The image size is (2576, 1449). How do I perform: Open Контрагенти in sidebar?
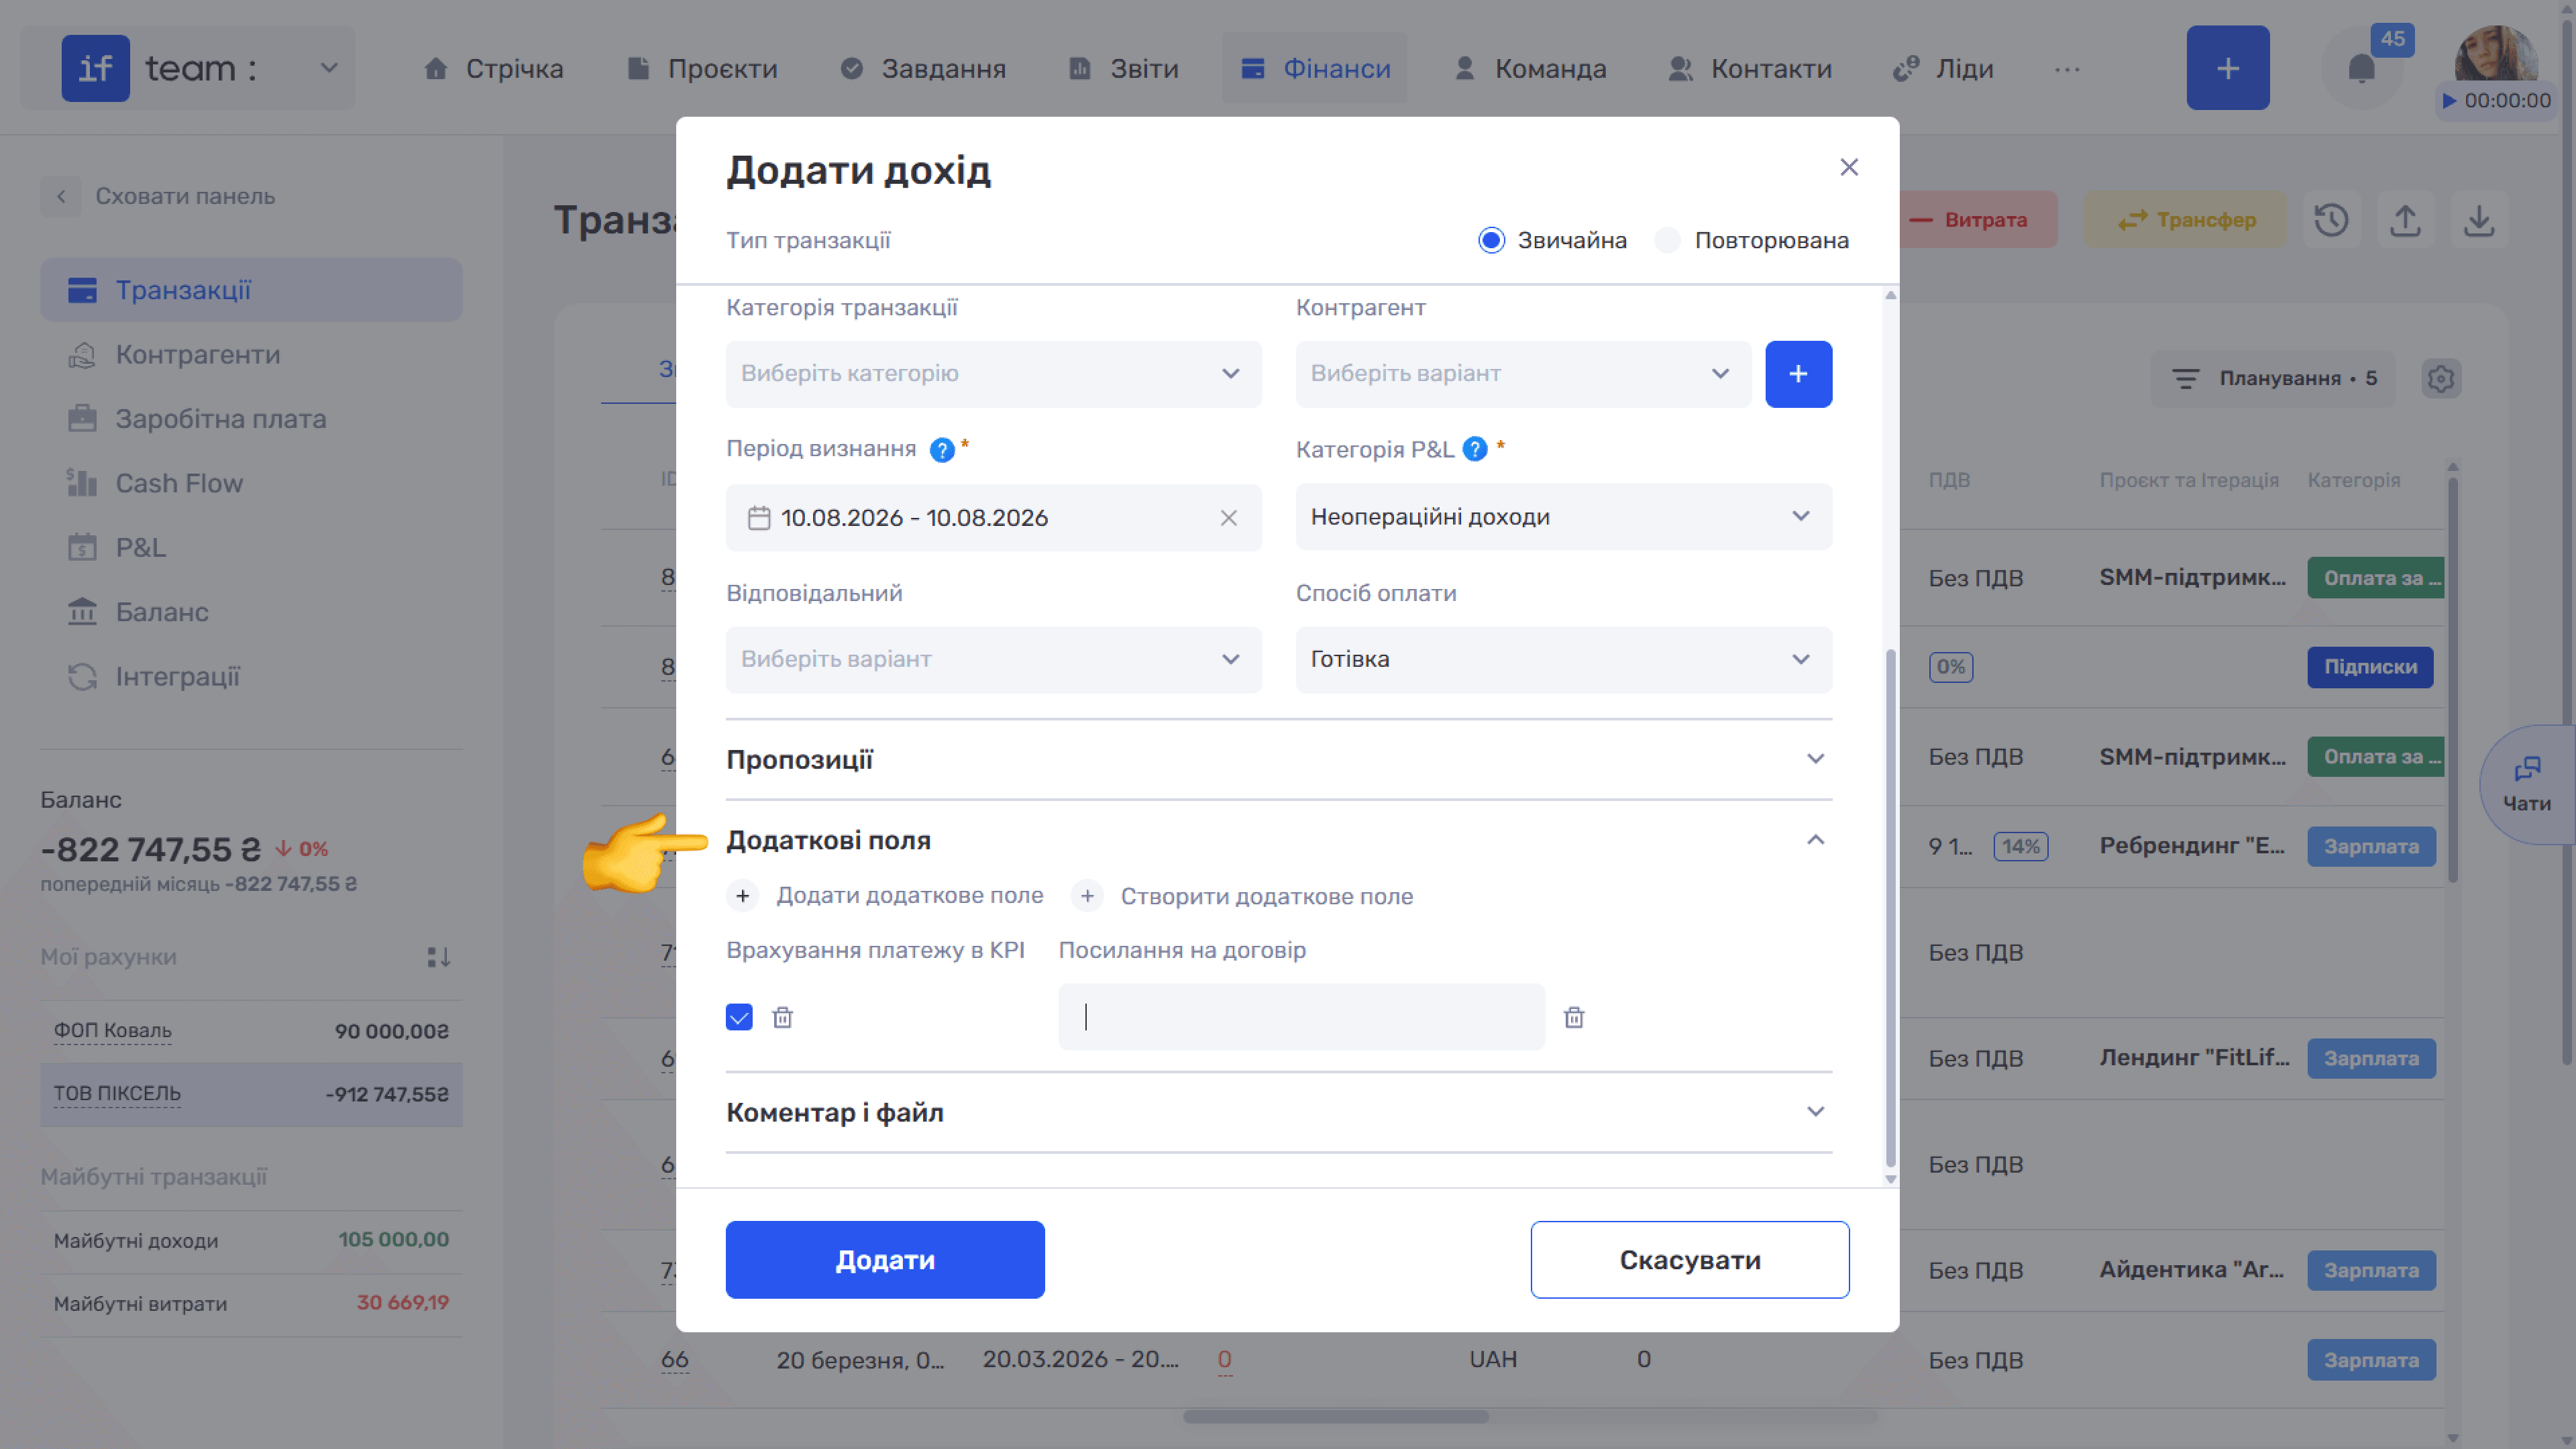pos(251,355)
